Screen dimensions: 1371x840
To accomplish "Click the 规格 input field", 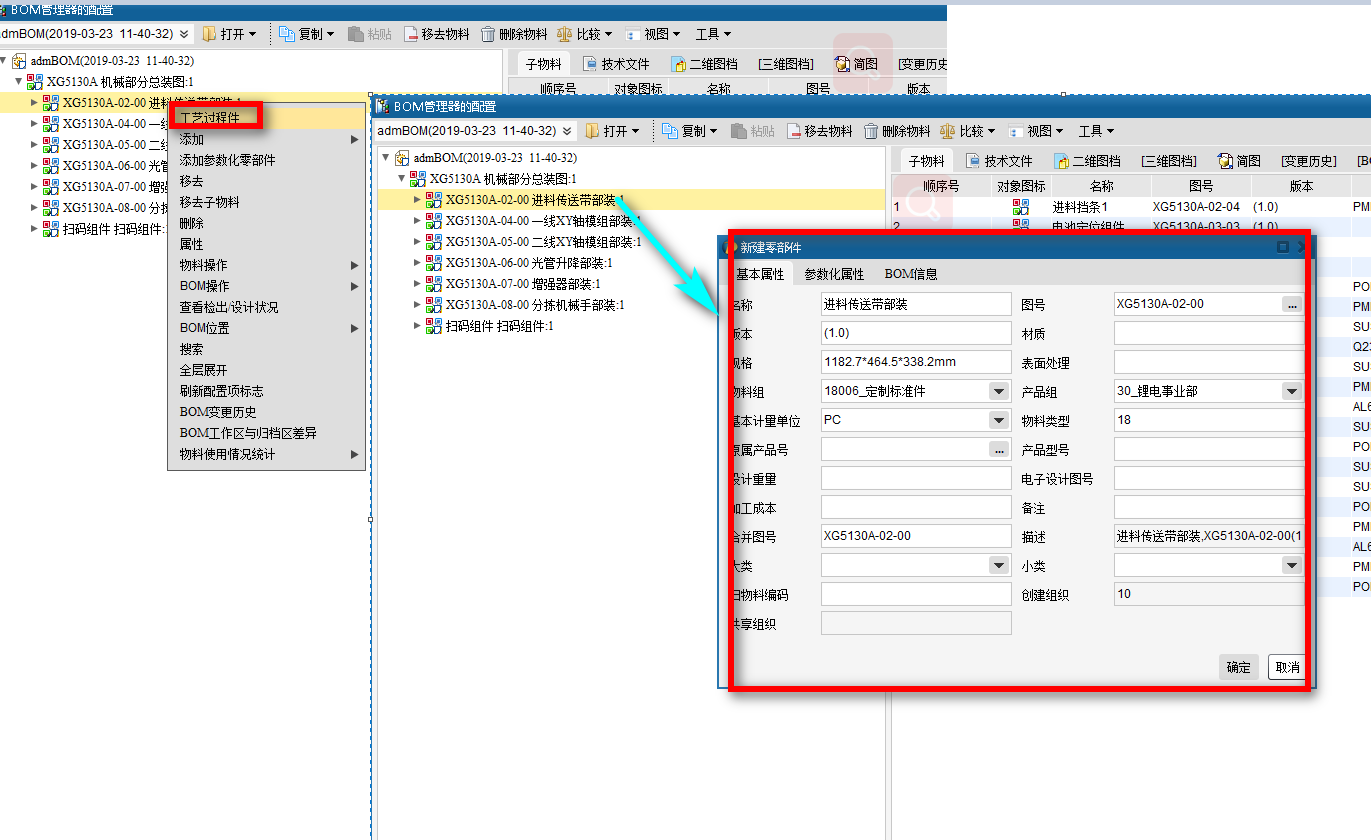I will pos(916,362).
